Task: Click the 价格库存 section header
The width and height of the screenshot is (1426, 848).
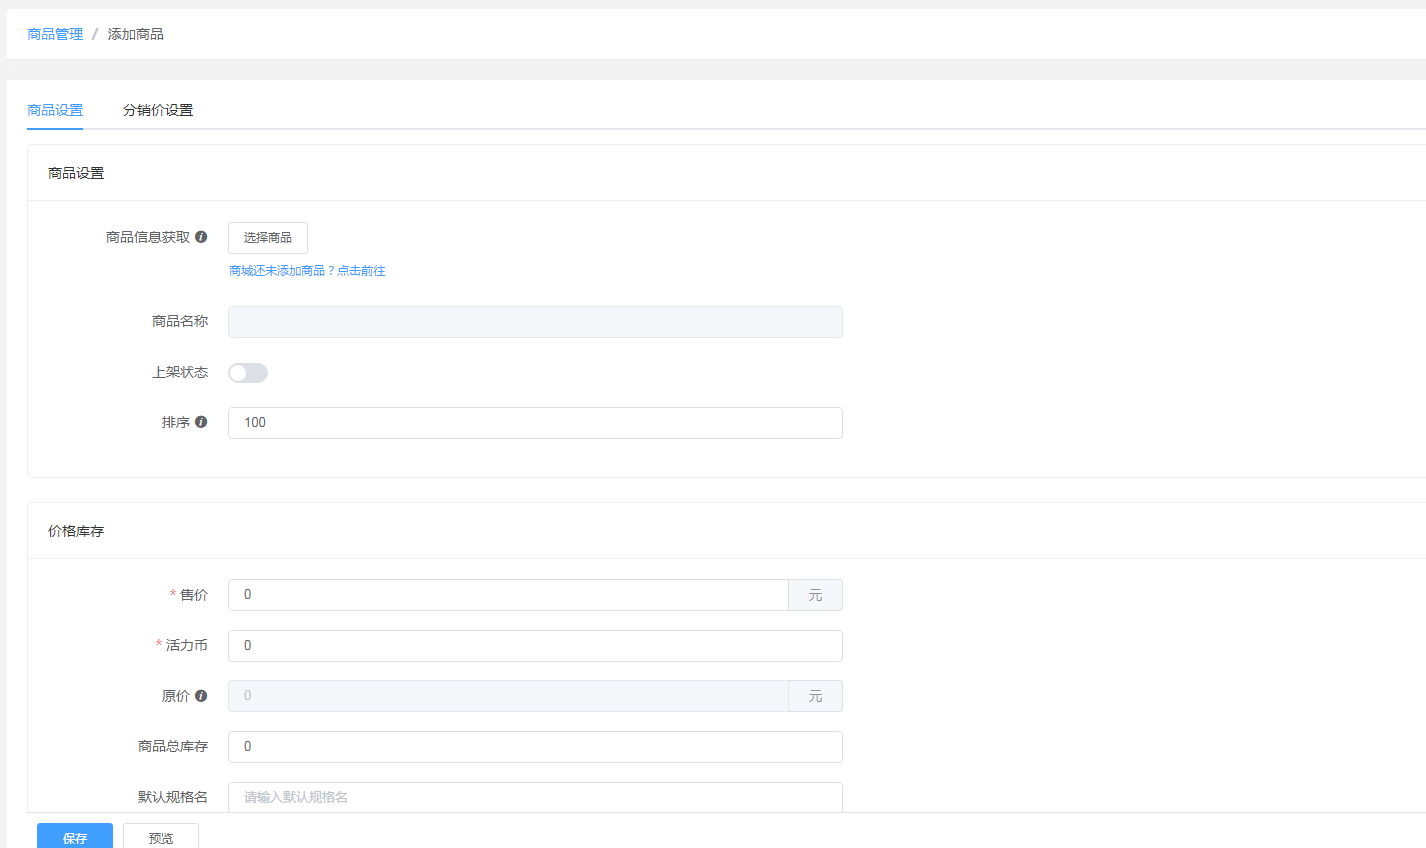Action: (x=76, y=531)
